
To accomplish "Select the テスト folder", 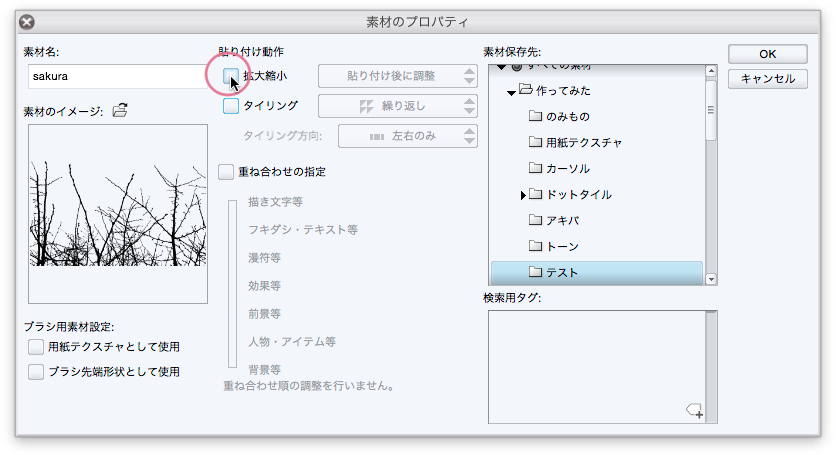I will [x=597, y=273].
